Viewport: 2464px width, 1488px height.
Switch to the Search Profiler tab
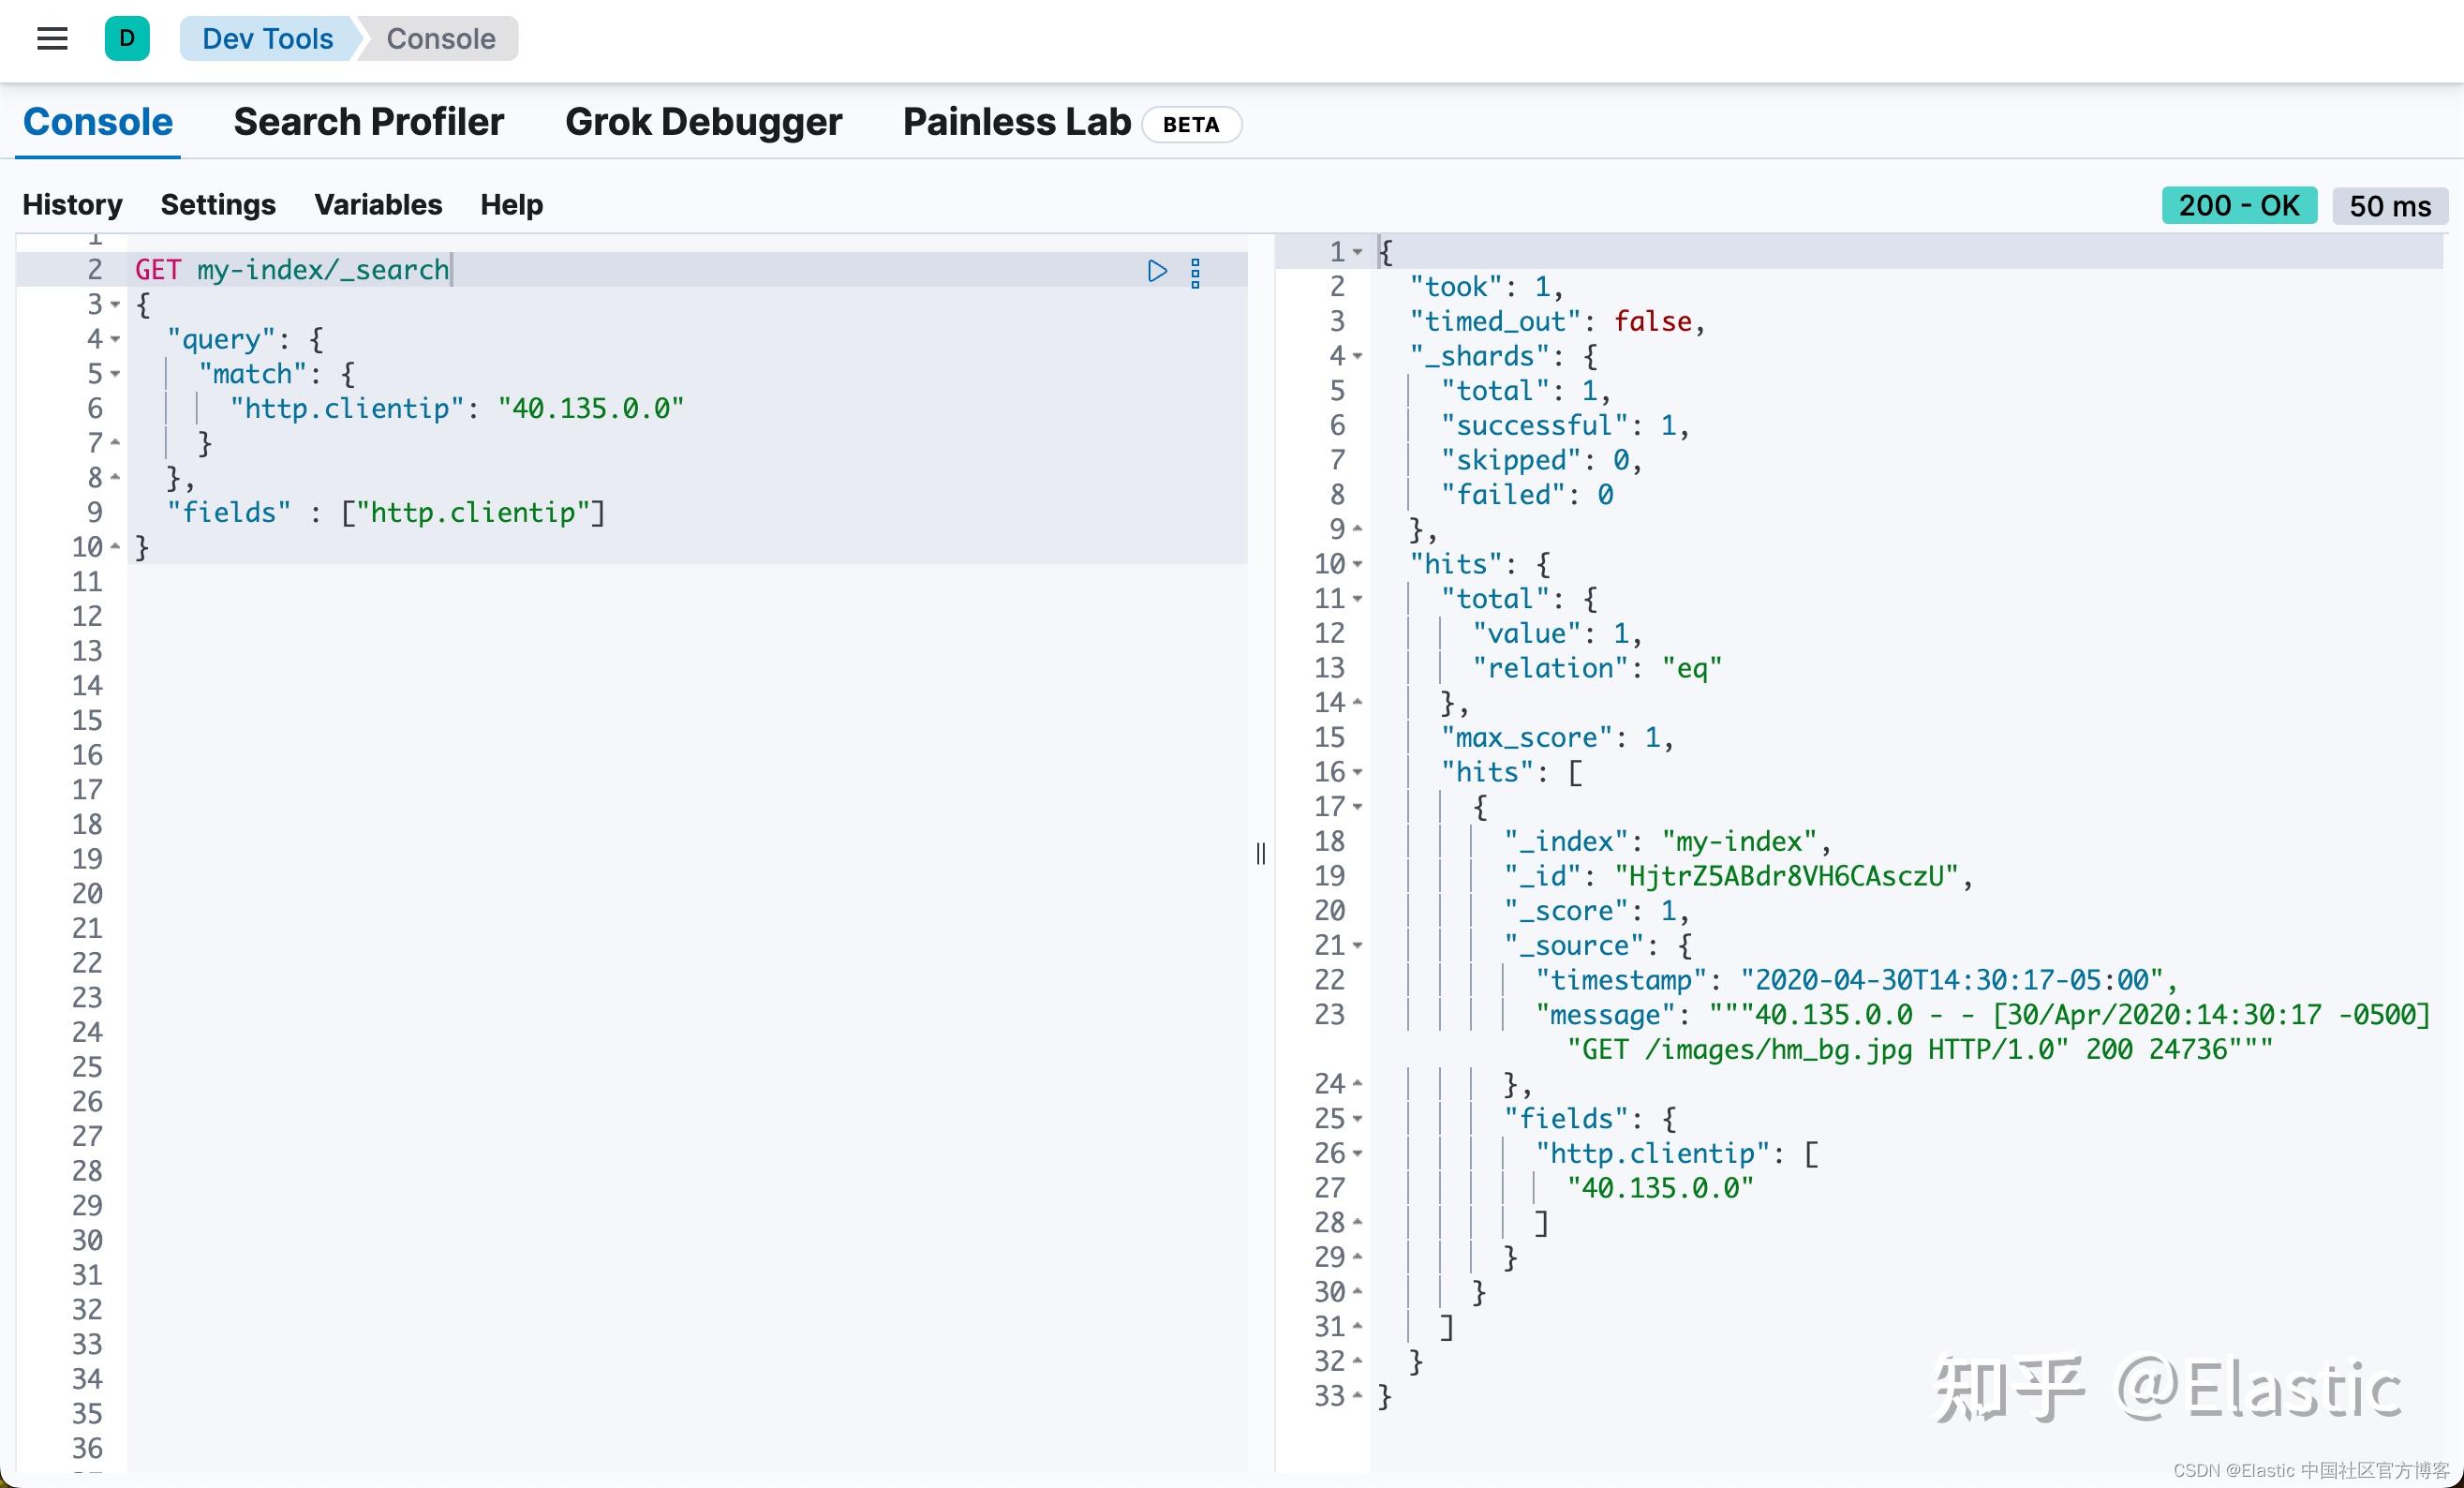[x=368, y=121]
